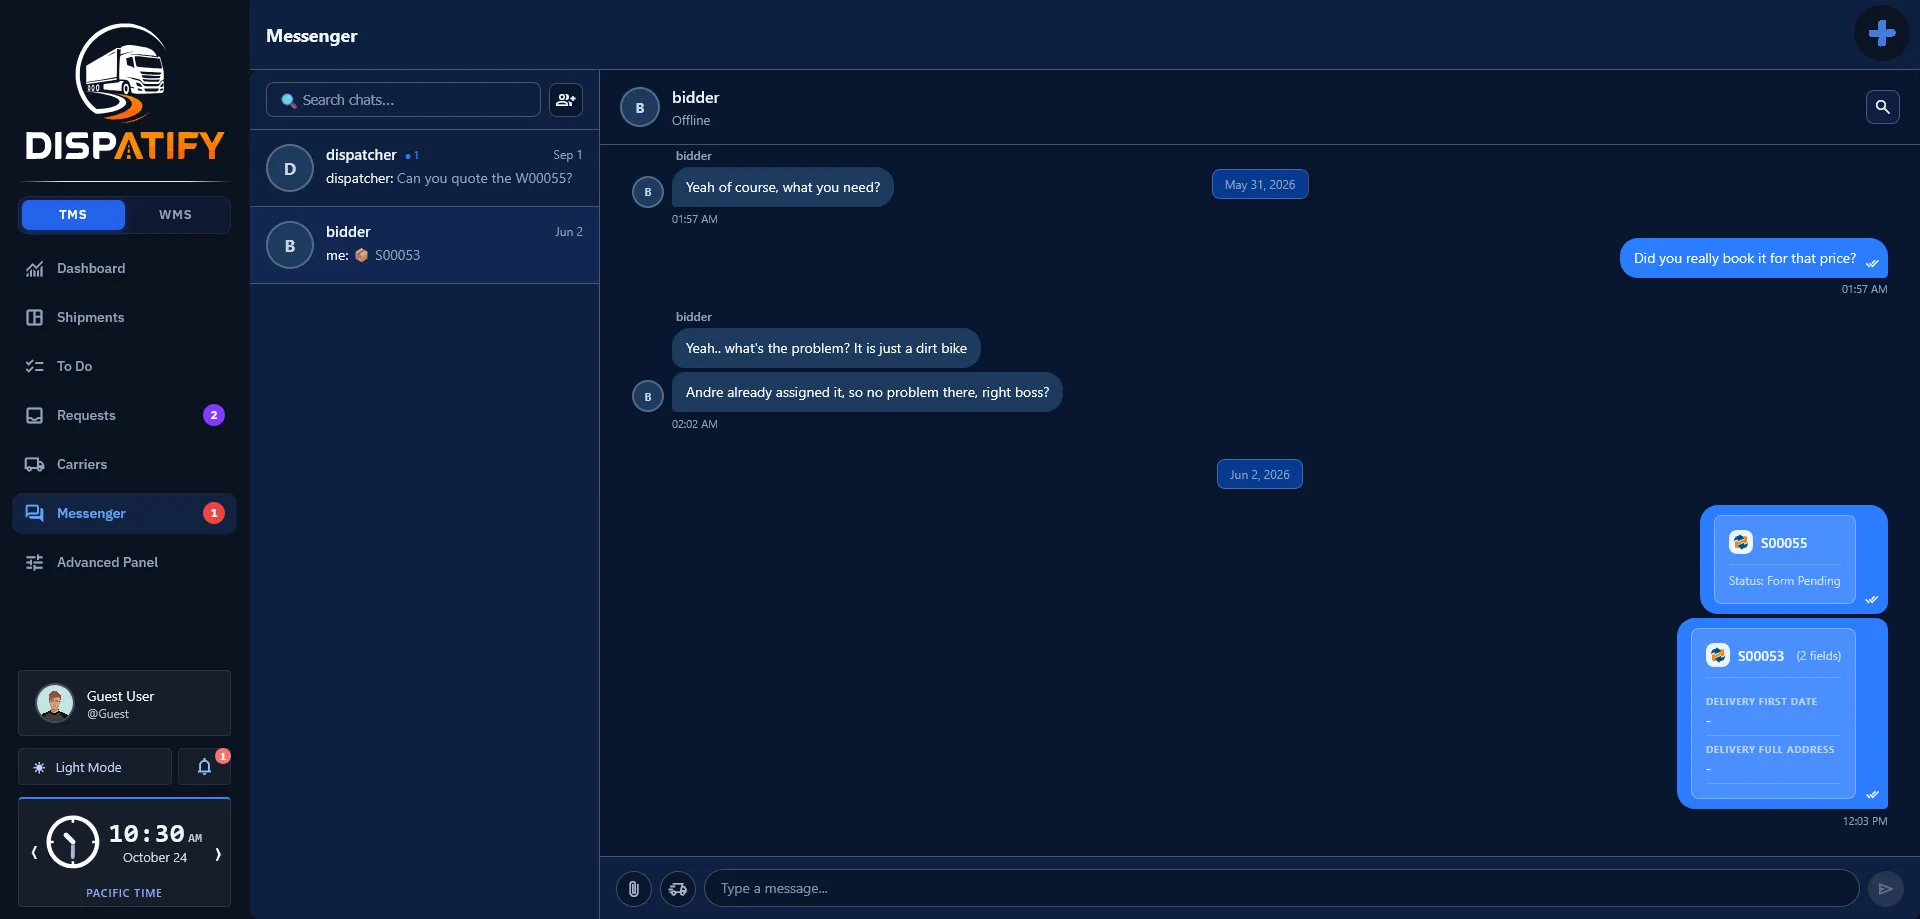The width and height of the screenshot is (1920, 919).
Task: Open new group chat icon beside search
Action: 566,100
